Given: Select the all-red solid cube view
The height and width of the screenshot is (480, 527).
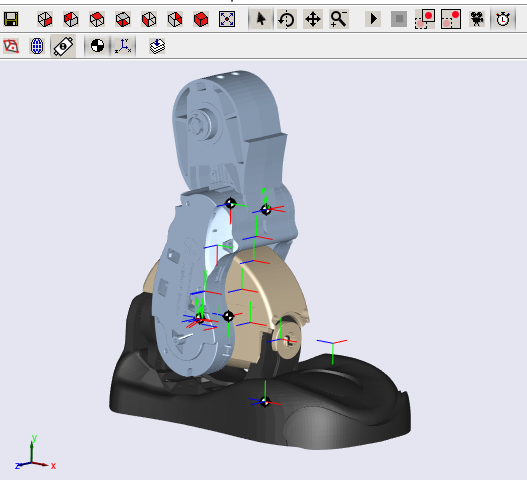Looking at the screenshot, I should (201, 19).
